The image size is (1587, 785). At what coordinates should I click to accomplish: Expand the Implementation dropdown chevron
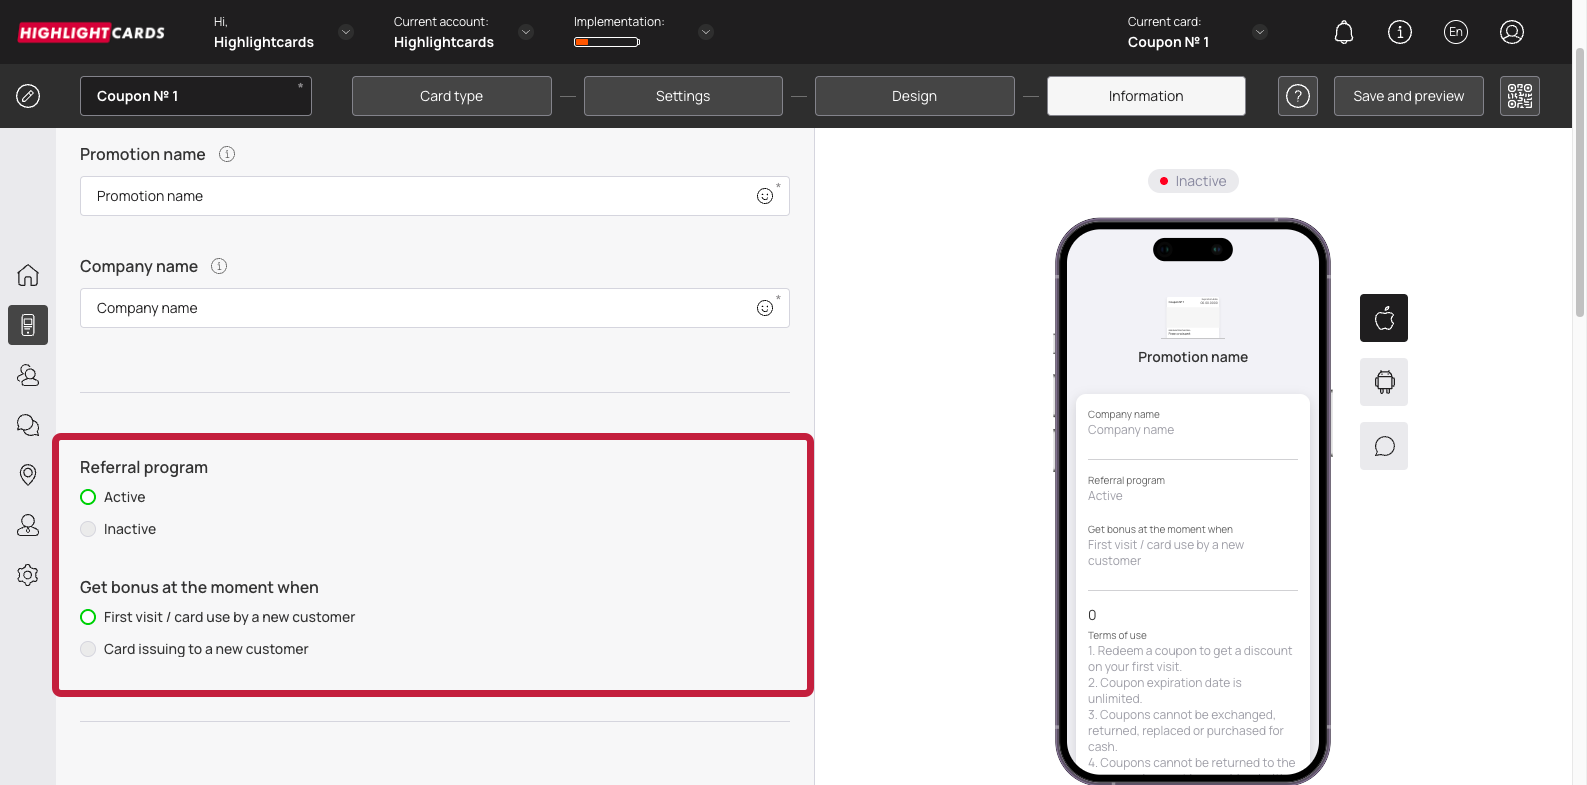[706, 32]
